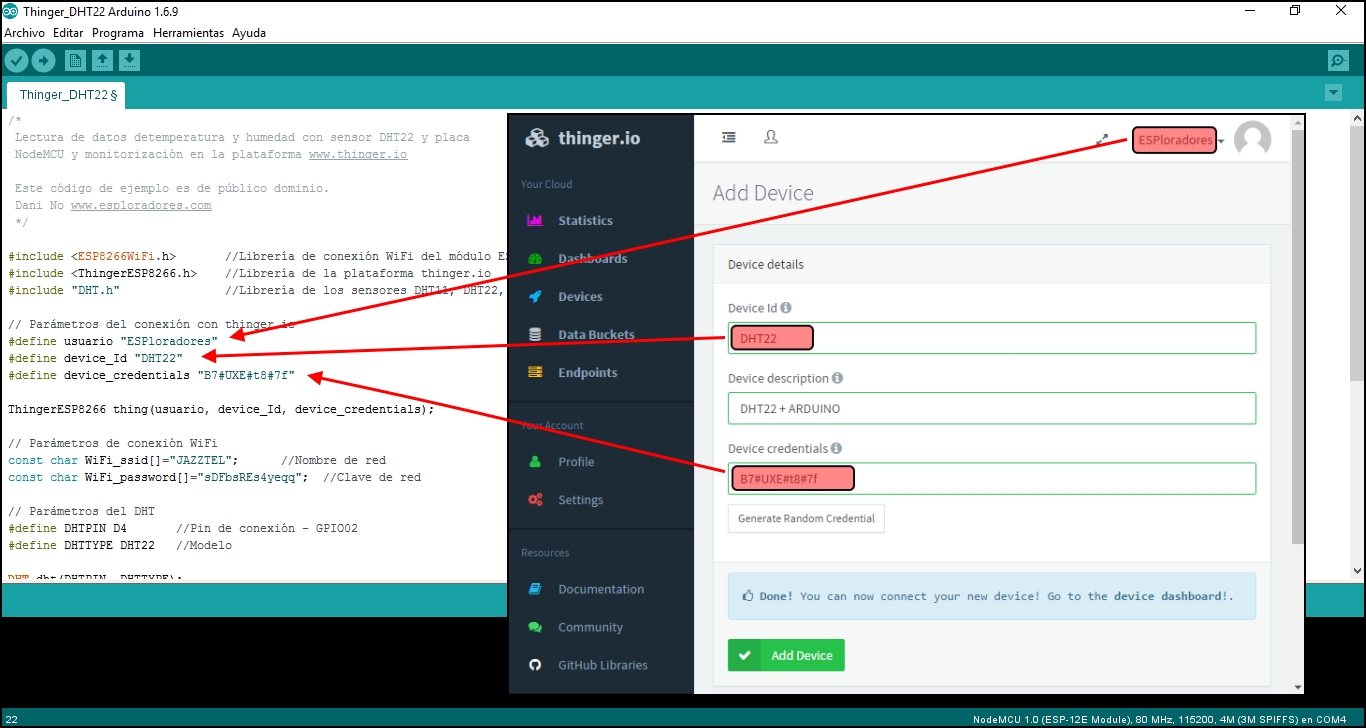The height and width of the screenshot is (728, 1366).
Task: Click the green Add Device button
Action: coord(786,655)
